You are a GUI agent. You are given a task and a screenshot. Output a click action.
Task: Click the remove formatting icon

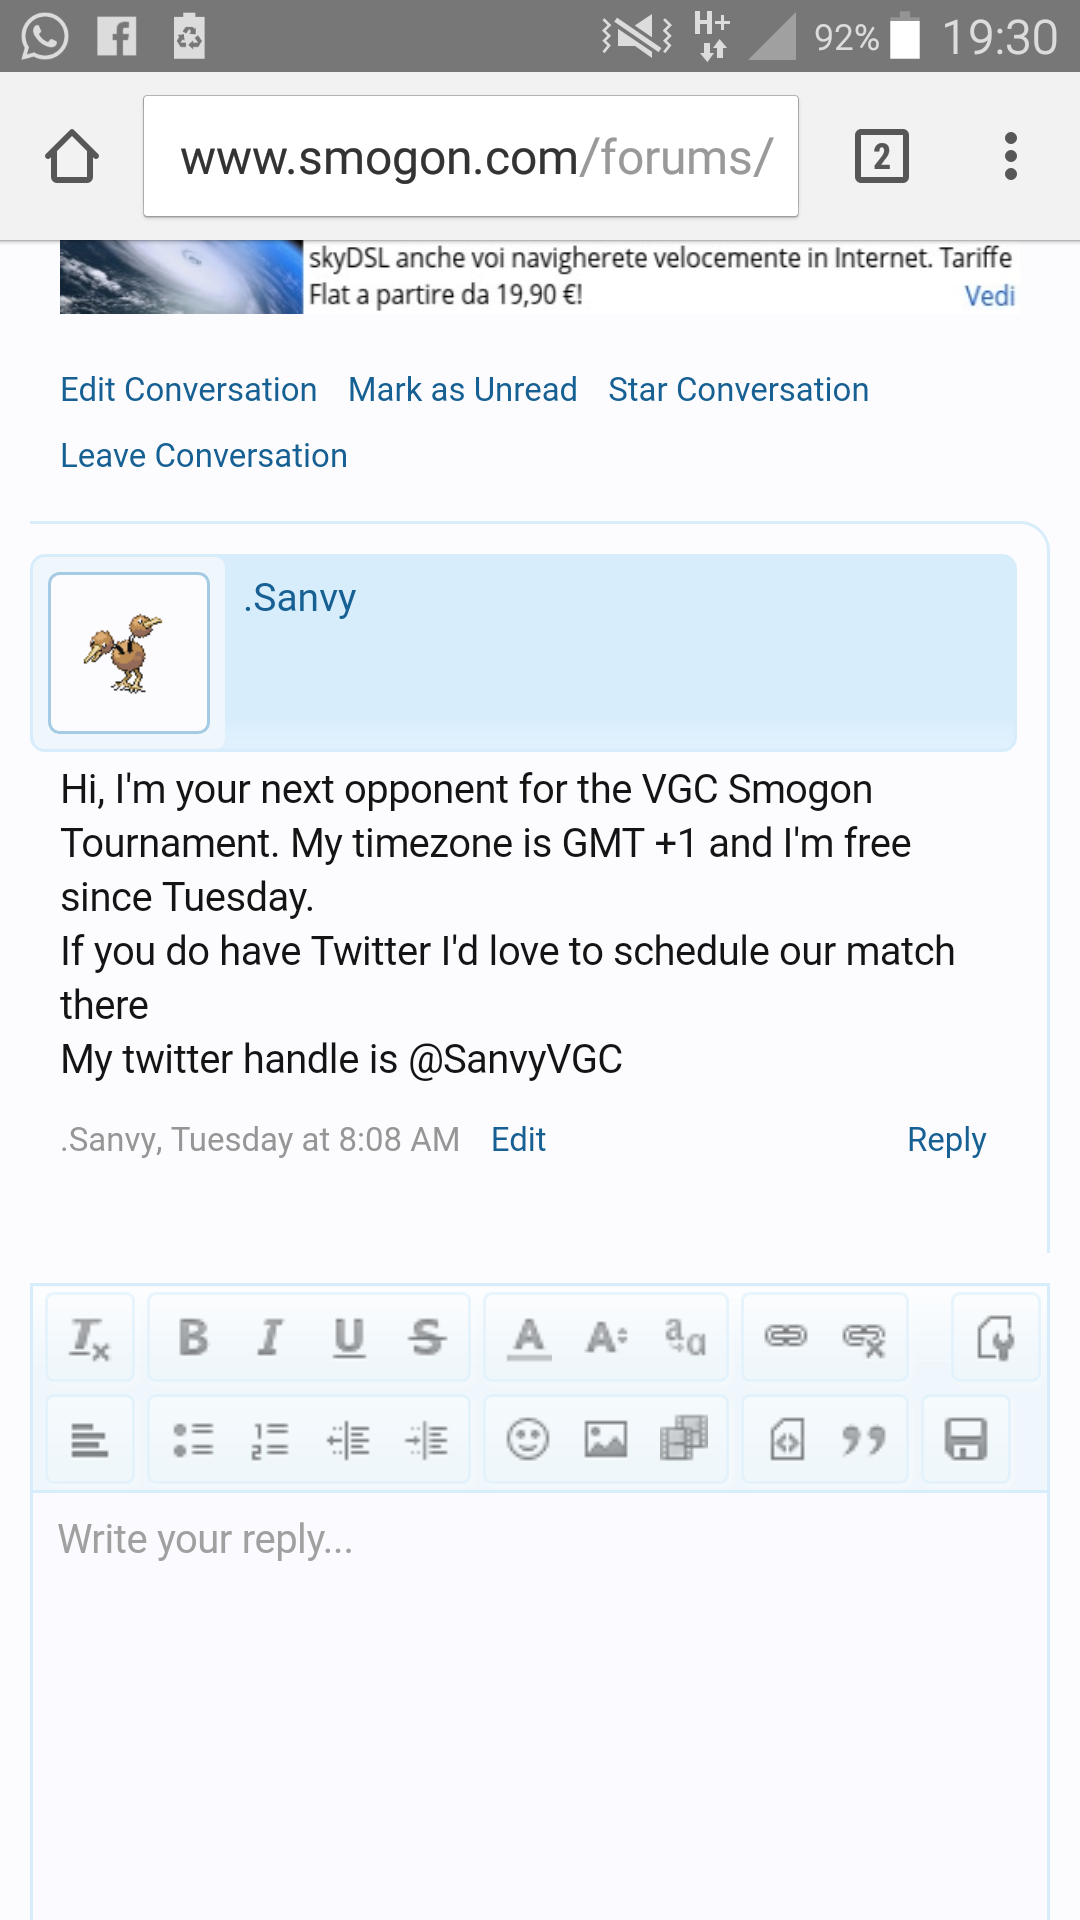[x=90, y=1337]
